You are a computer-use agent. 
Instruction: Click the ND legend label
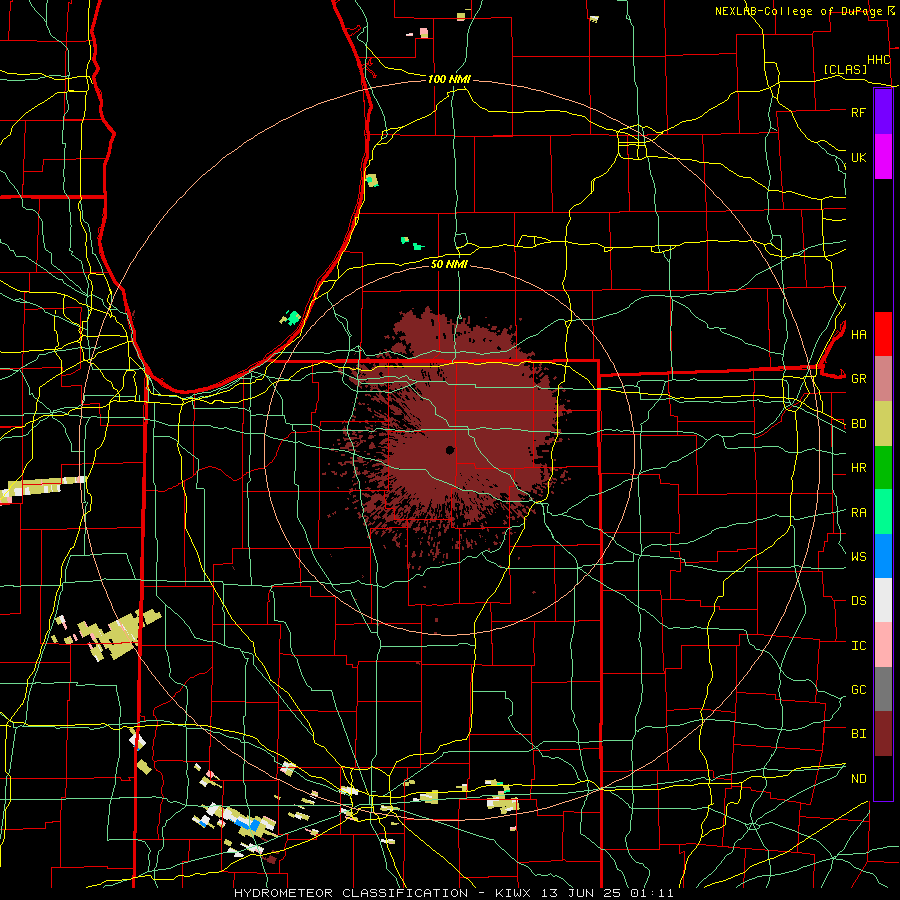(x=858, y=779)
